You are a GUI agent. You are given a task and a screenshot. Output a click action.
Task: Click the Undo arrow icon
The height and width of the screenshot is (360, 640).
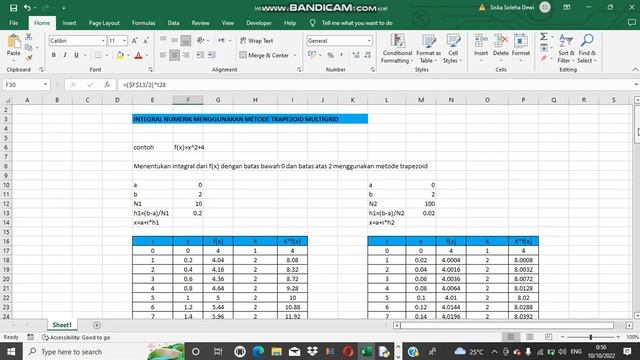tap(27, 8)
